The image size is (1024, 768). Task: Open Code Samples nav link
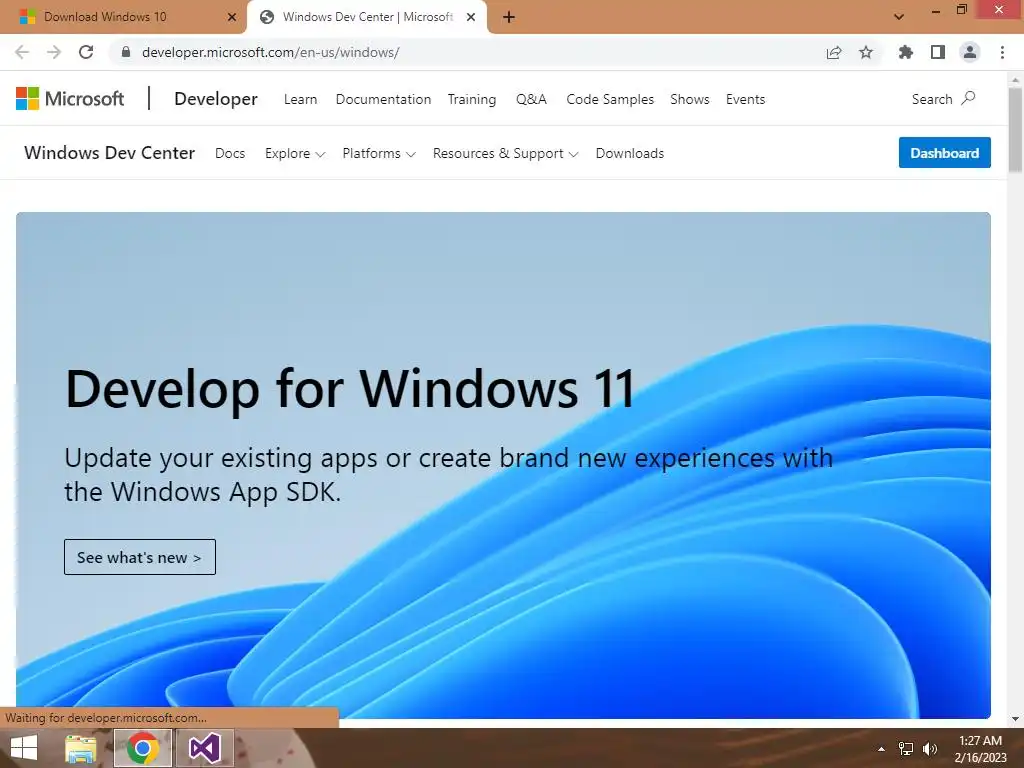pos(610,99)
